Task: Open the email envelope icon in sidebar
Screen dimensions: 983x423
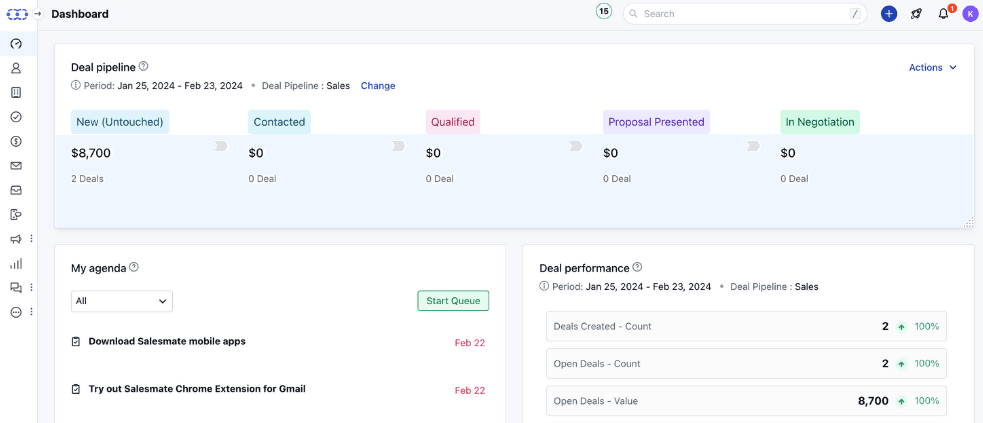Action: pos(16,165)
